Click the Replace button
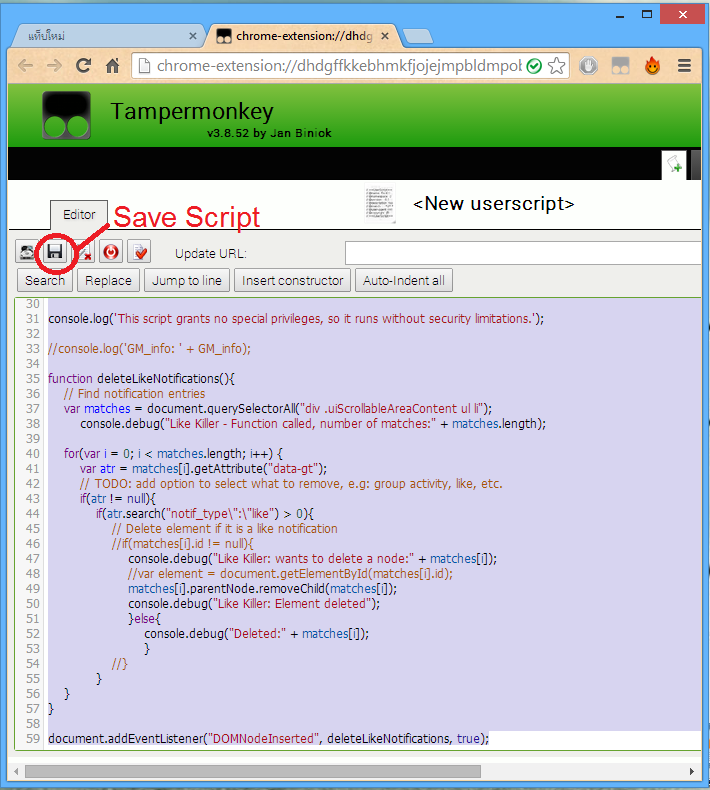 (x=108, y=281)
